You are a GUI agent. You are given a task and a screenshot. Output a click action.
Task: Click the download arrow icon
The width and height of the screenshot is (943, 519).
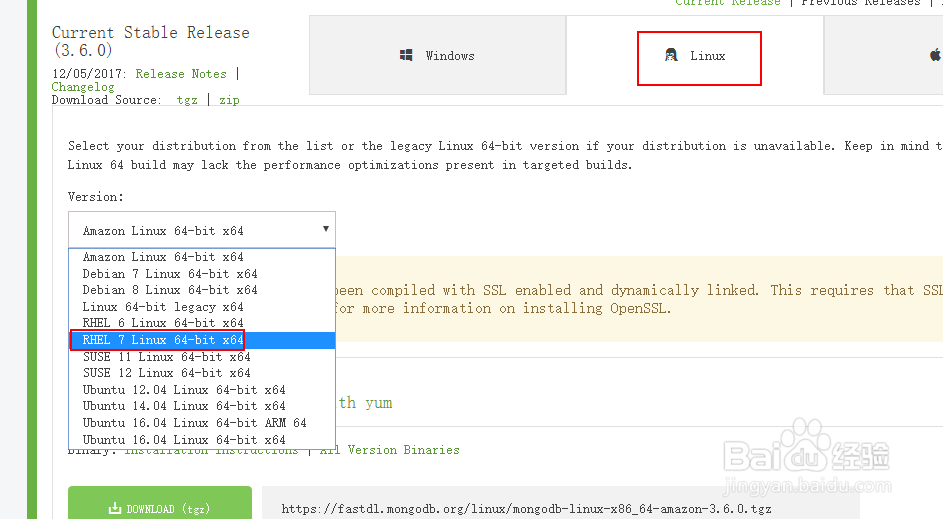[115, 509]
